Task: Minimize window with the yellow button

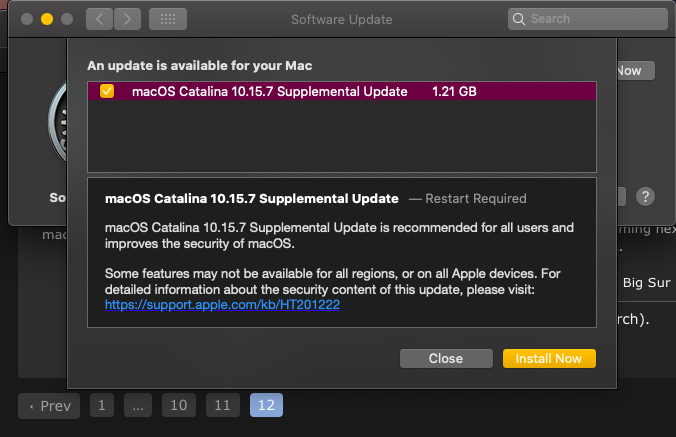Action: 47,19
